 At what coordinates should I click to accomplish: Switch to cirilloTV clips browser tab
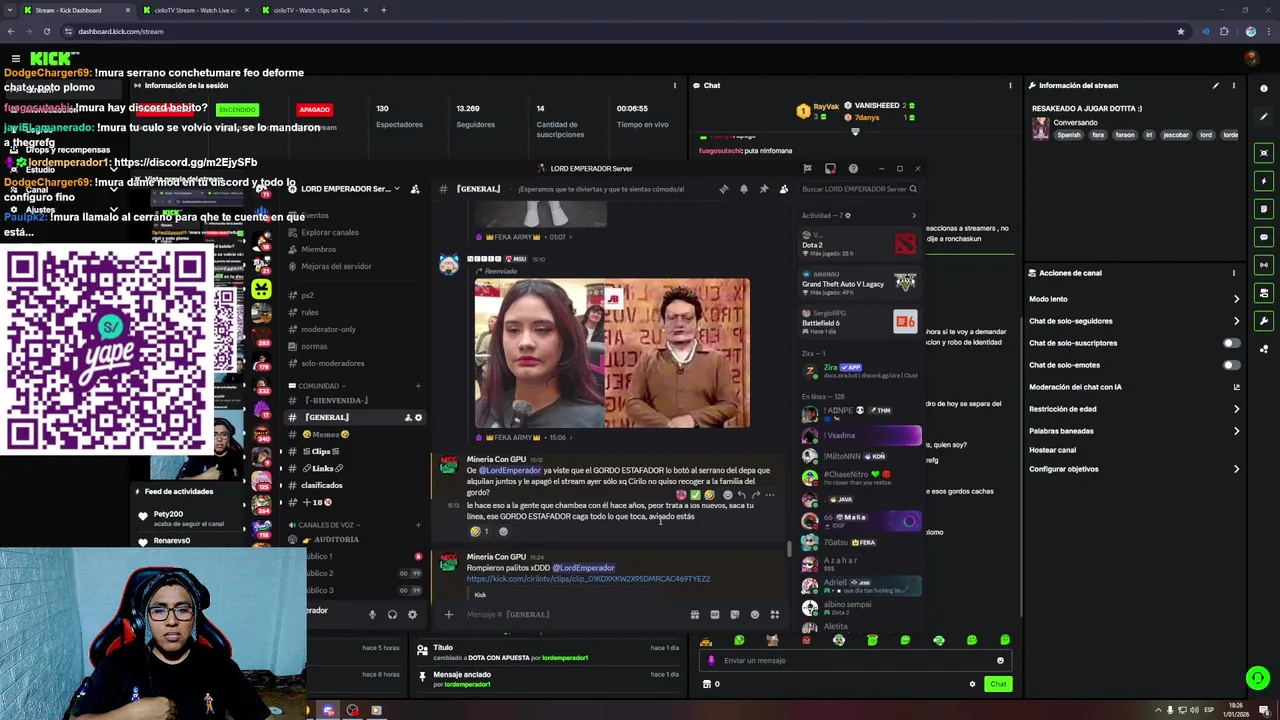click(313, 10)
